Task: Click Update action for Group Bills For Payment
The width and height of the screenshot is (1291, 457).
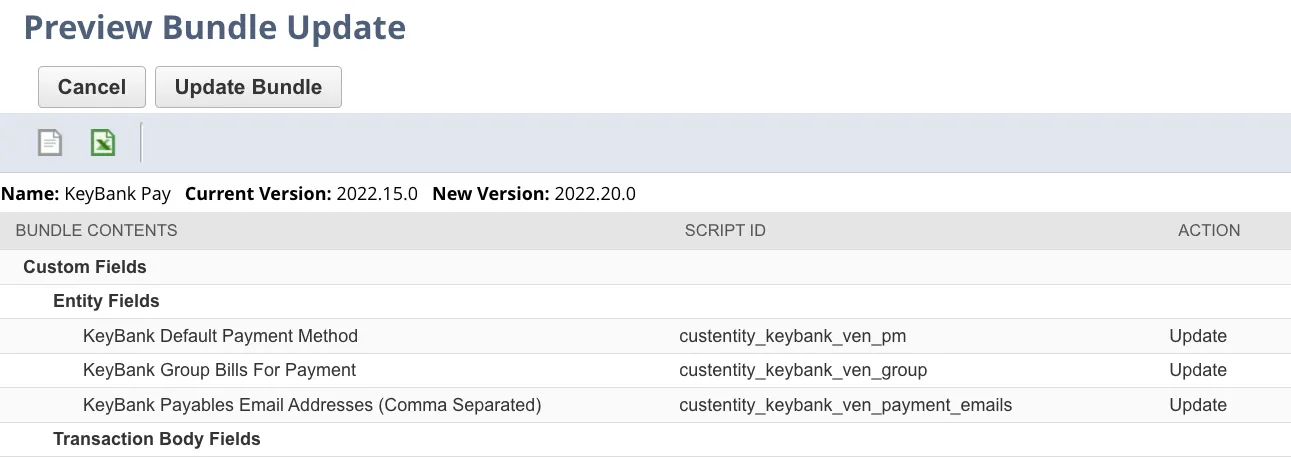Action: click(x=1198, y=370)
